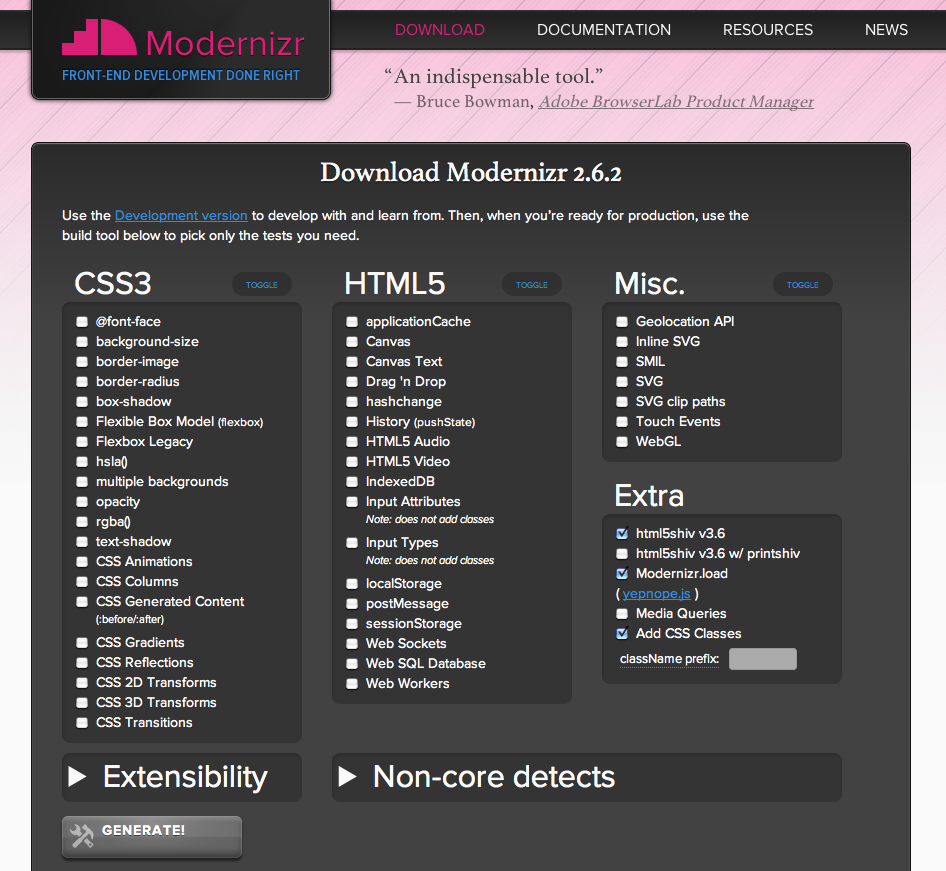
Task: Click the HTML5 TOGGLE button
Action: (532, 285)
